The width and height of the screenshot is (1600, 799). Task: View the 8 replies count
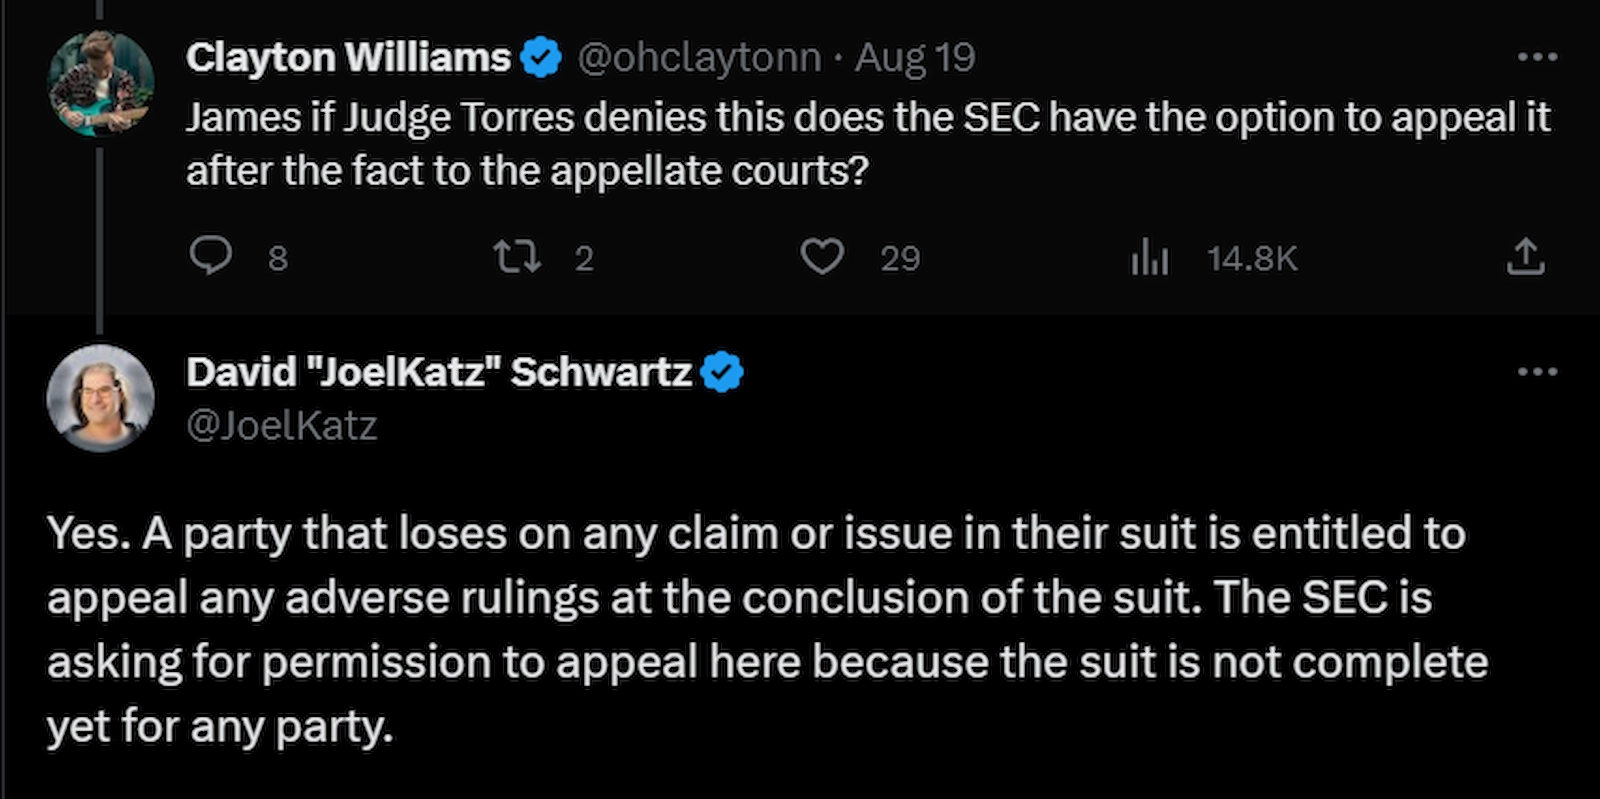click(x=275, y=257)
